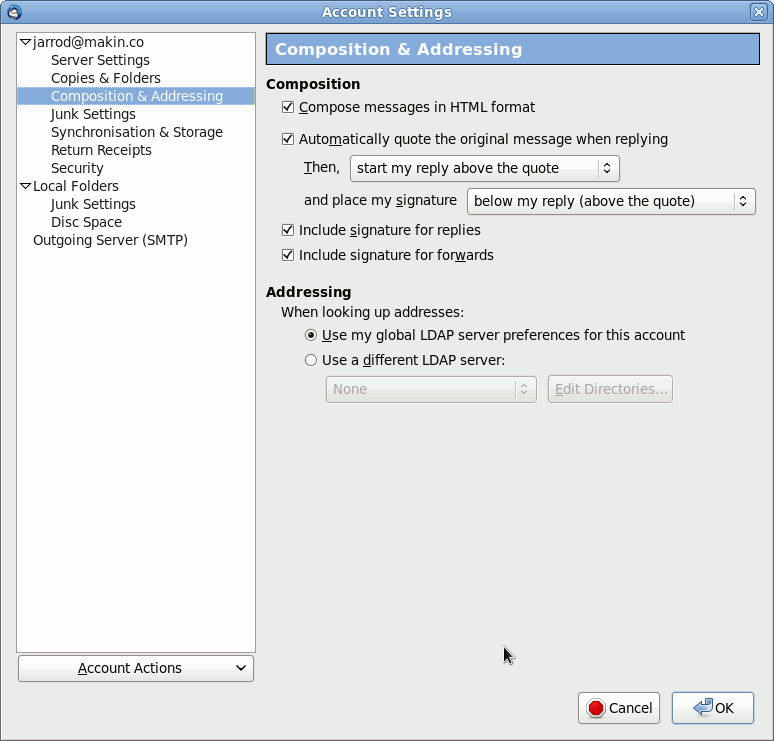Select Use a different LDAP server
Screen dimensions: 774x741
[x=310, y=360]
